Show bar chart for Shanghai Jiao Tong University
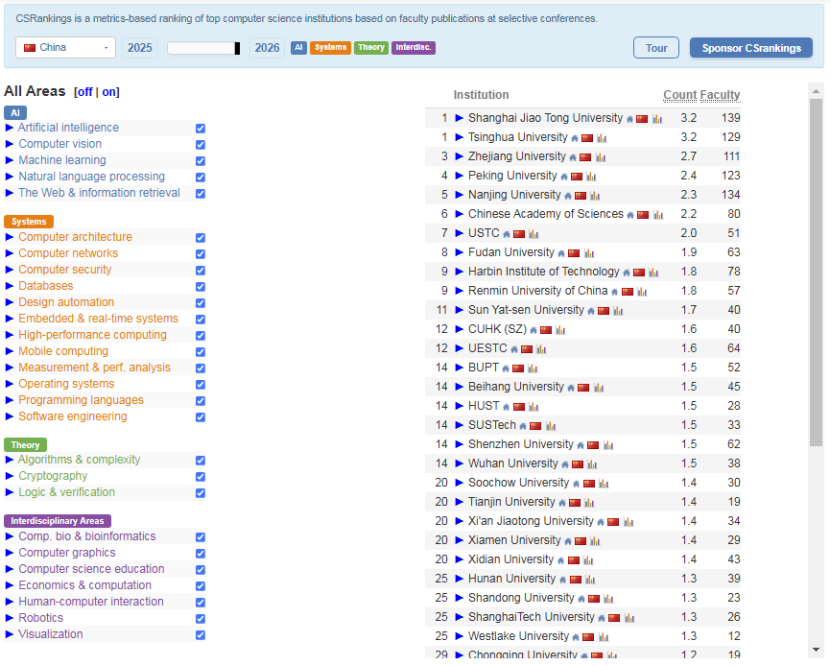 [x=657, y=119]
